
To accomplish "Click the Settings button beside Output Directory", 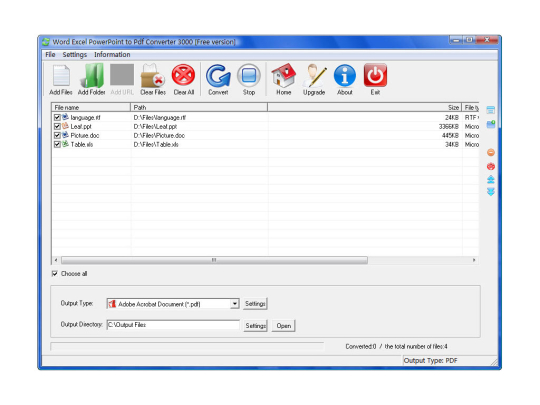I will tap(256, 325).
